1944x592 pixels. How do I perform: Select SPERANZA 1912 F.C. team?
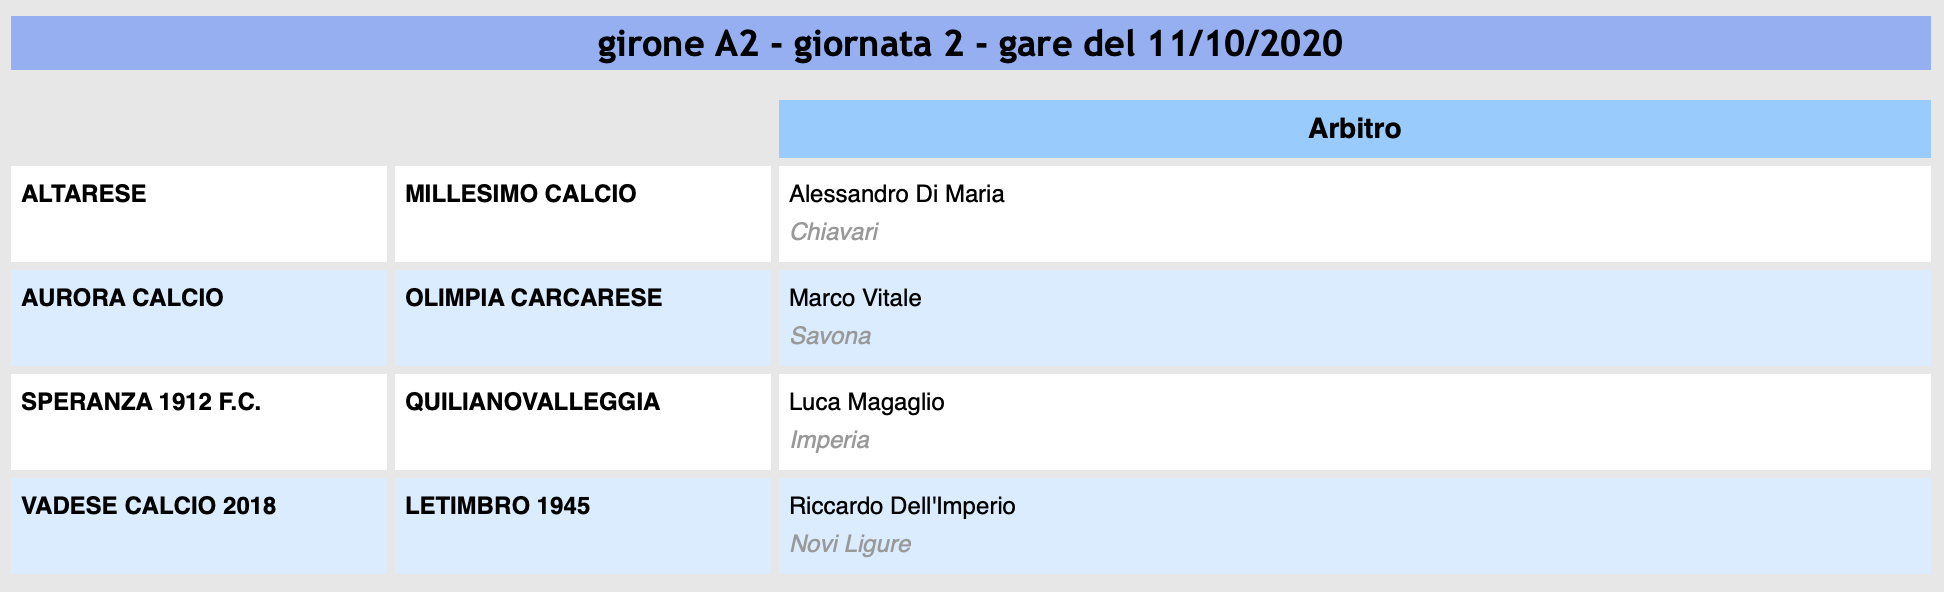tap(141, 402)
